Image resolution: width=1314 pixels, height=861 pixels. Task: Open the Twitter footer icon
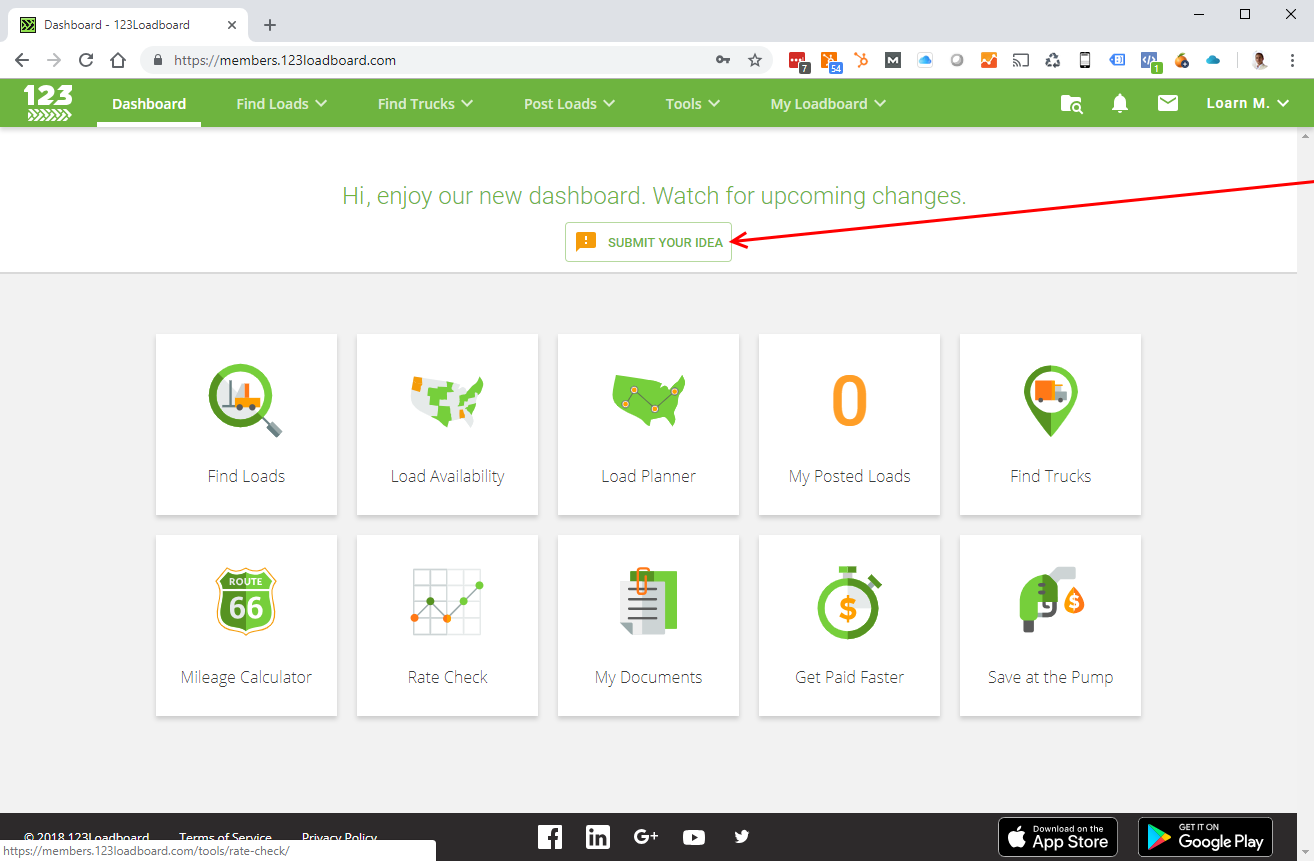click(x=741, y=837)
